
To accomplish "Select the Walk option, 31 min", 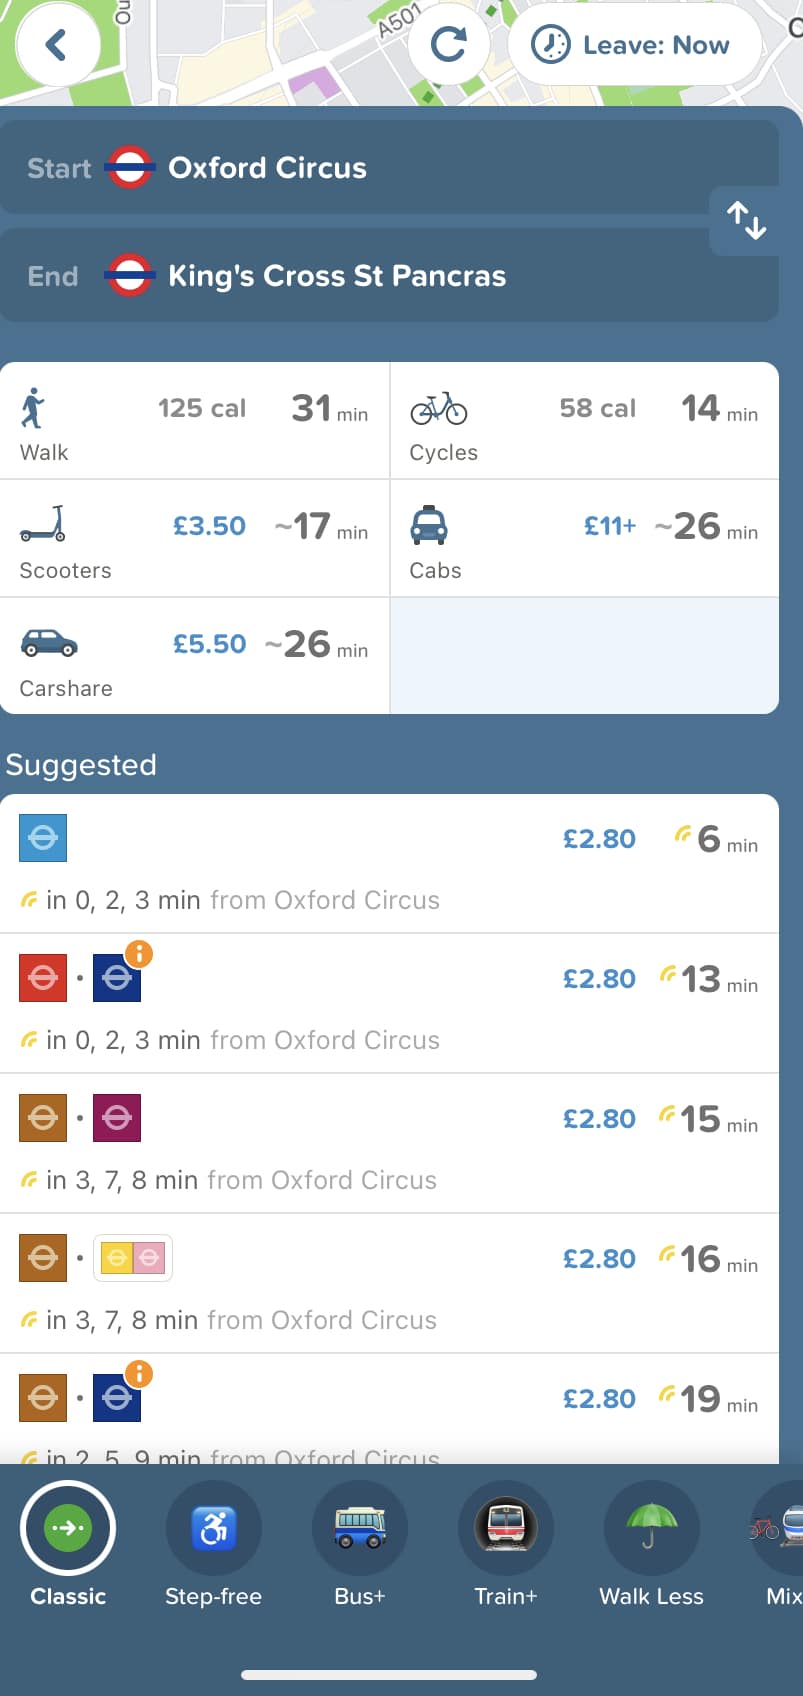I will click(194, 421).
